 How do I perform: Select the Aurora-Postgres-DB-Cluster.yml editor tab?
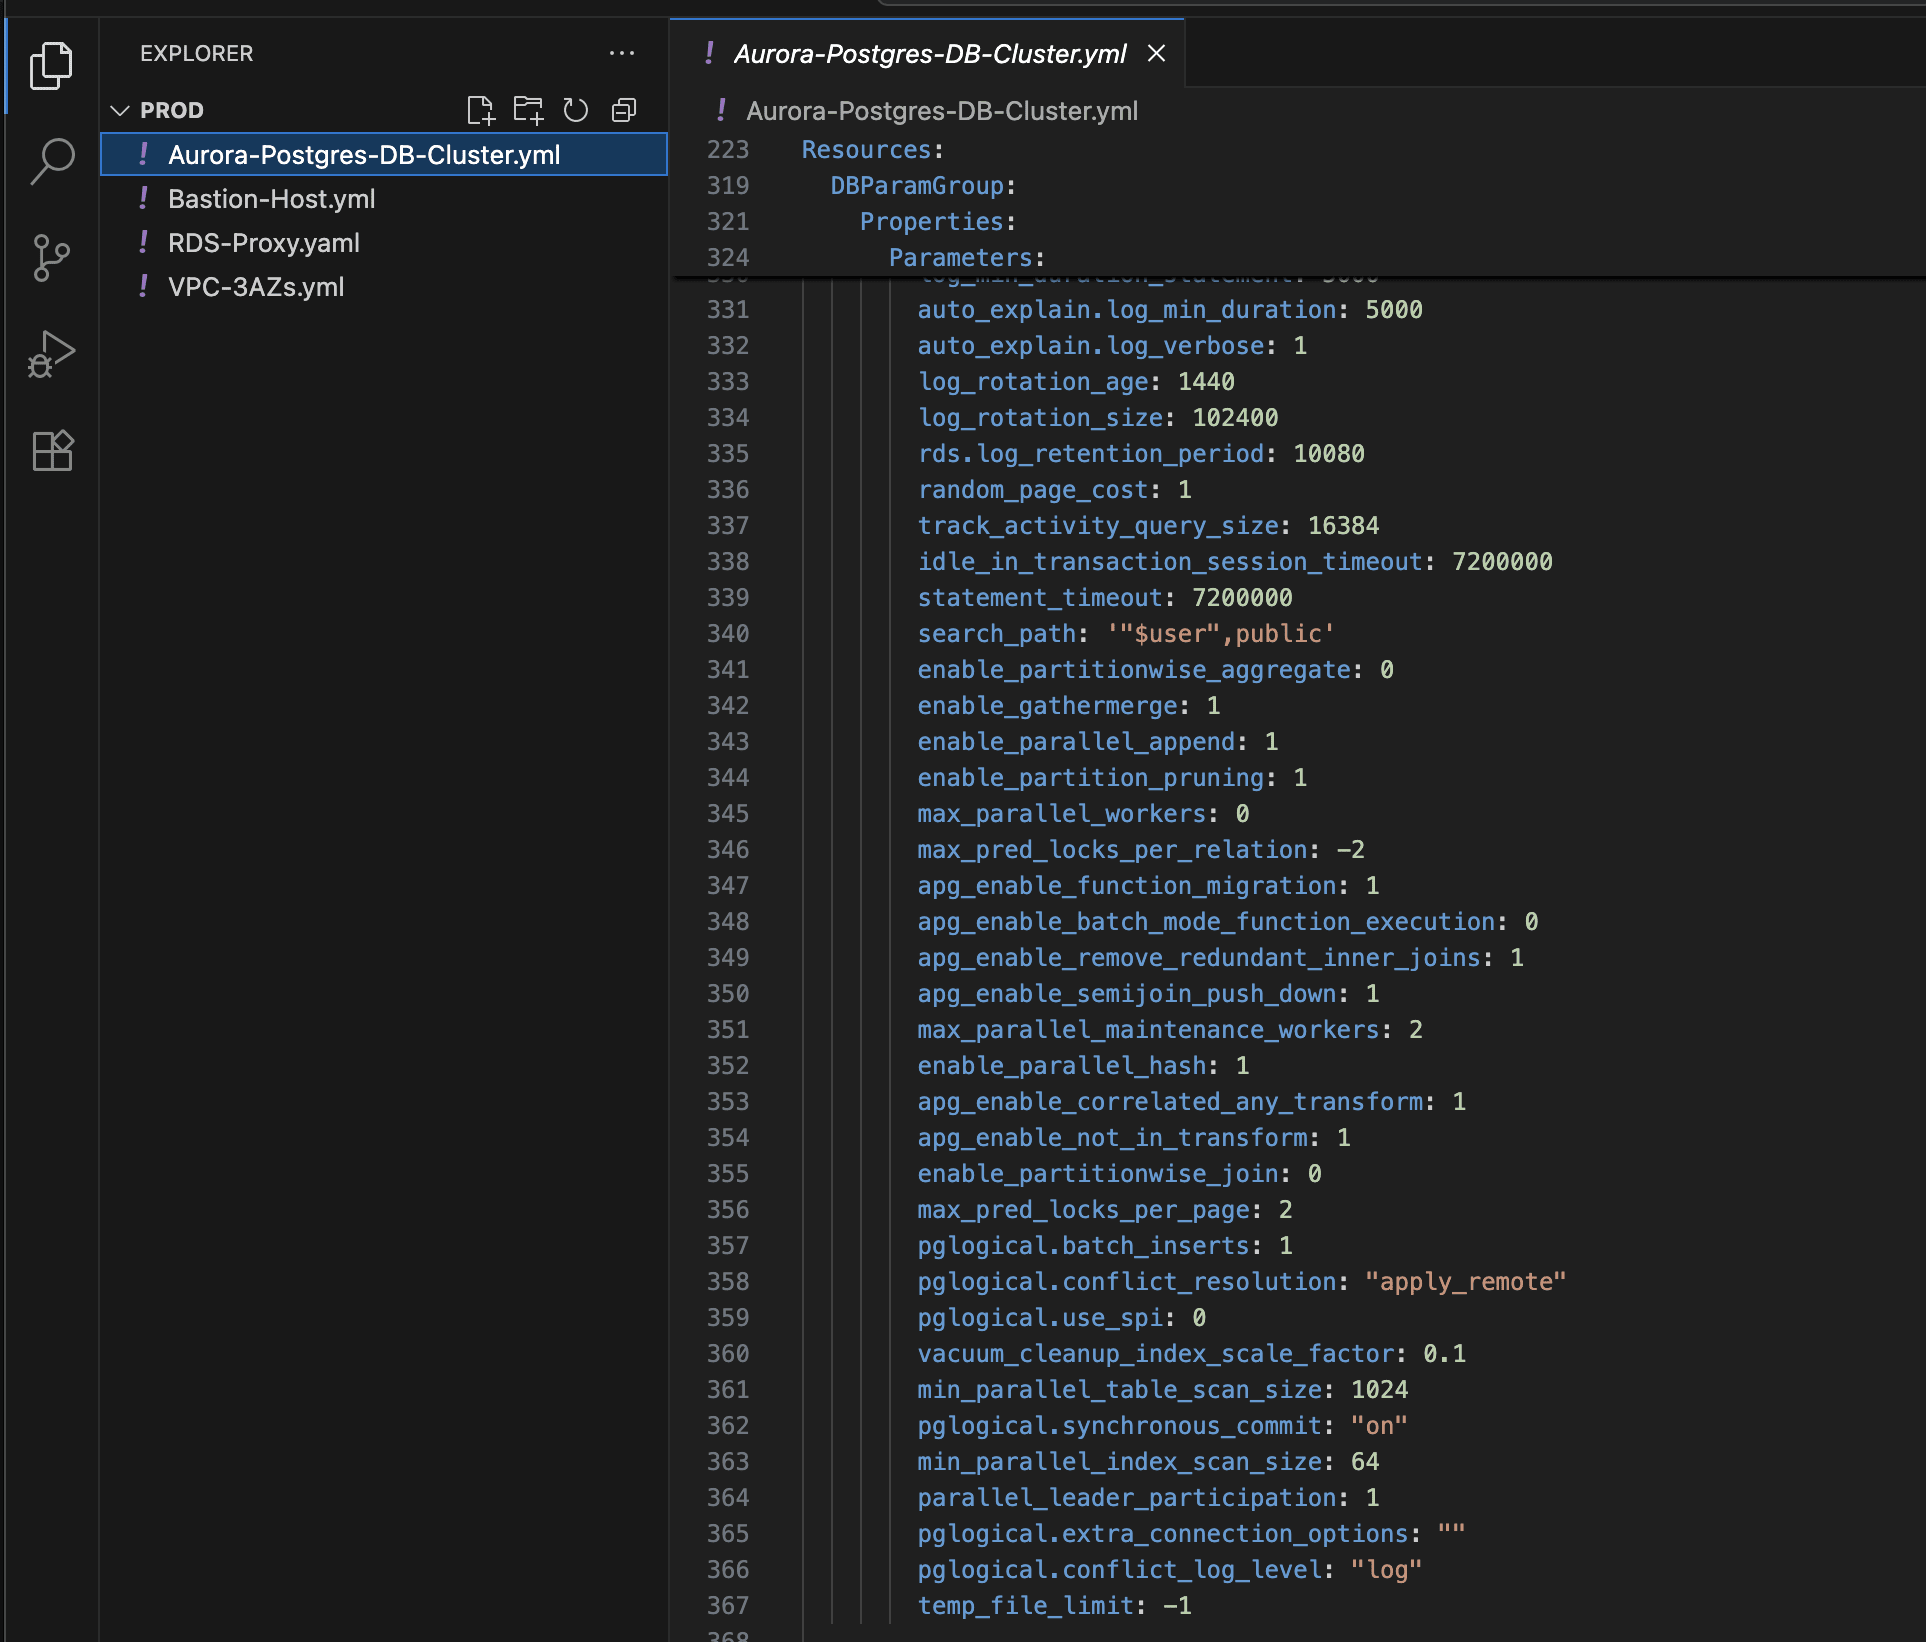(929, 54)
